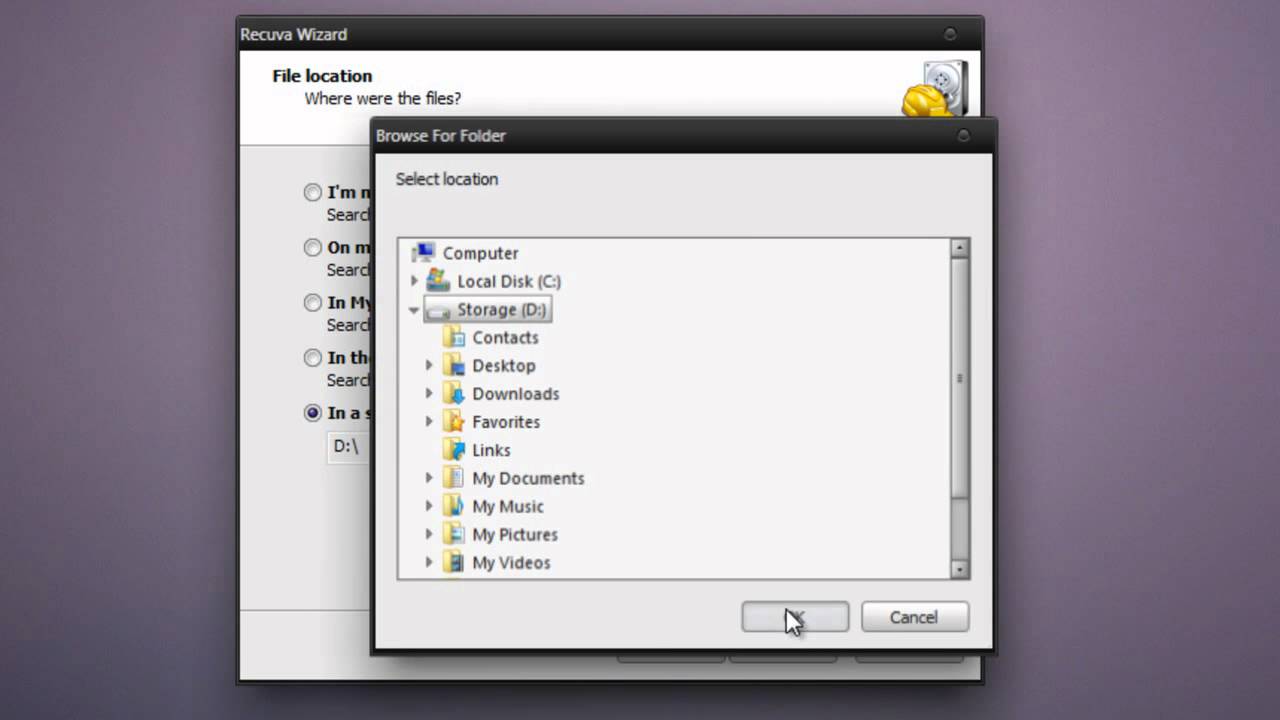Select the "My Videos" folder name
1280x720 pixels.
[x=511, y=561]
